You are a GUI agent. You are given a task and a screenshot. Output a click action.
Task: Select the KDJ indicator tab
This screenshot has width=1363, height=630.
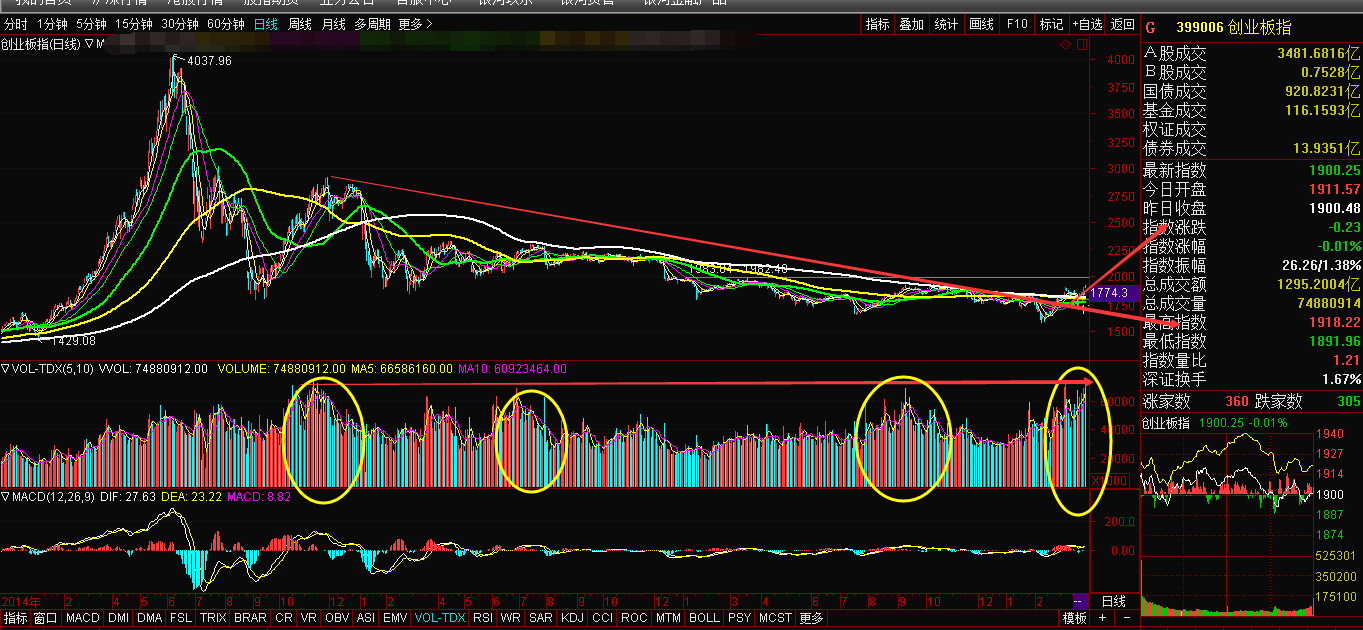coord(572,618)
